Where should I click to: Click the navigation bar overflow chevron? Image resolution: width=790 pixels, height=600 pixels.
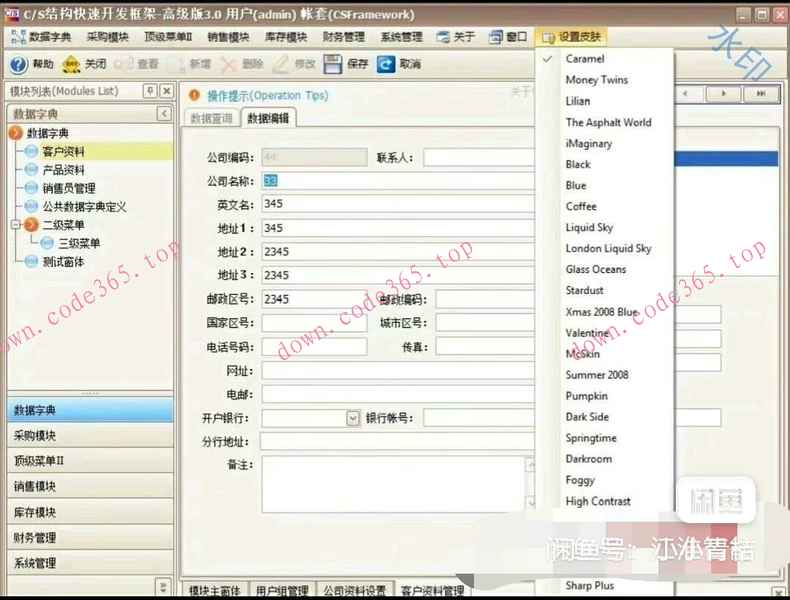pyautogui.click(x=163, y=587)
